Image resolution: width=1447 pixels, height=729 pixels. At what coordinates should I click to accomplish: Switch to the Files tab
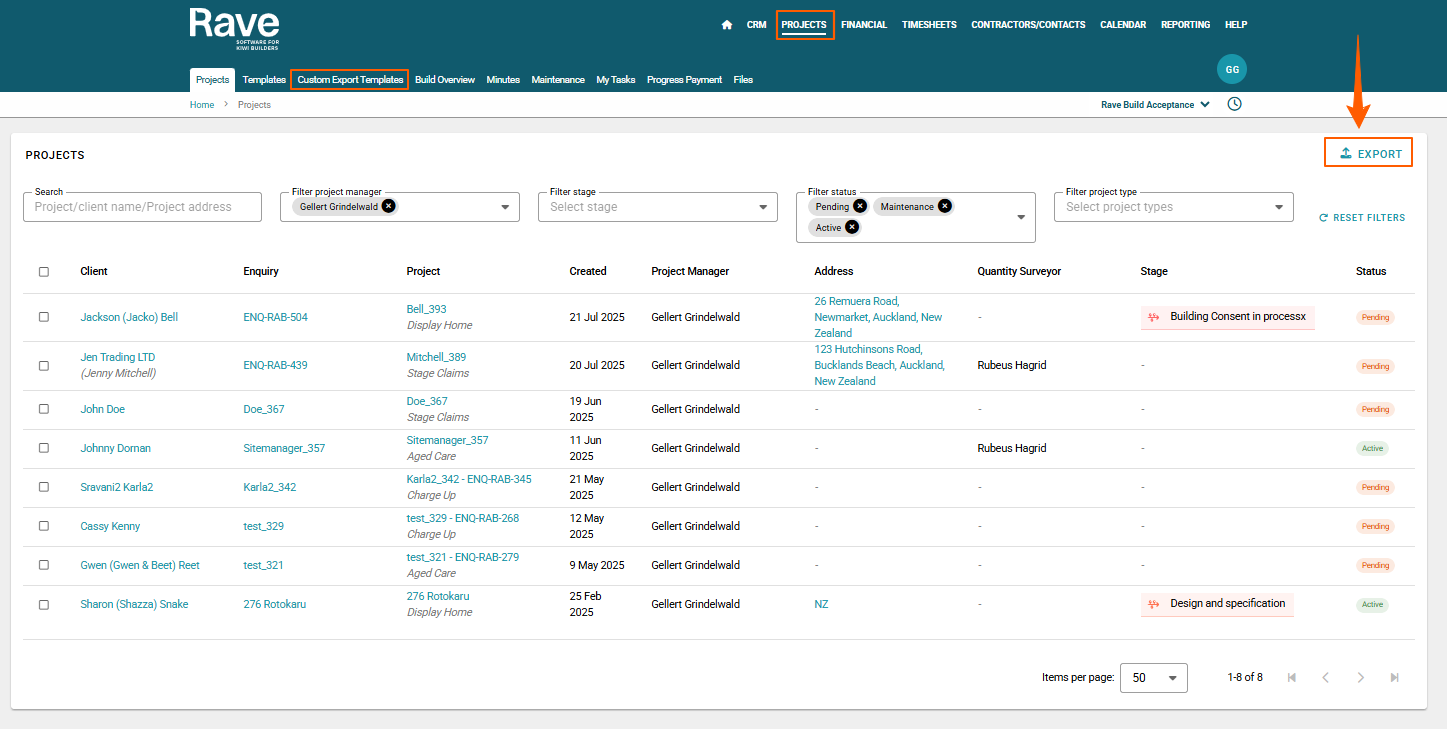click(743, 80)
